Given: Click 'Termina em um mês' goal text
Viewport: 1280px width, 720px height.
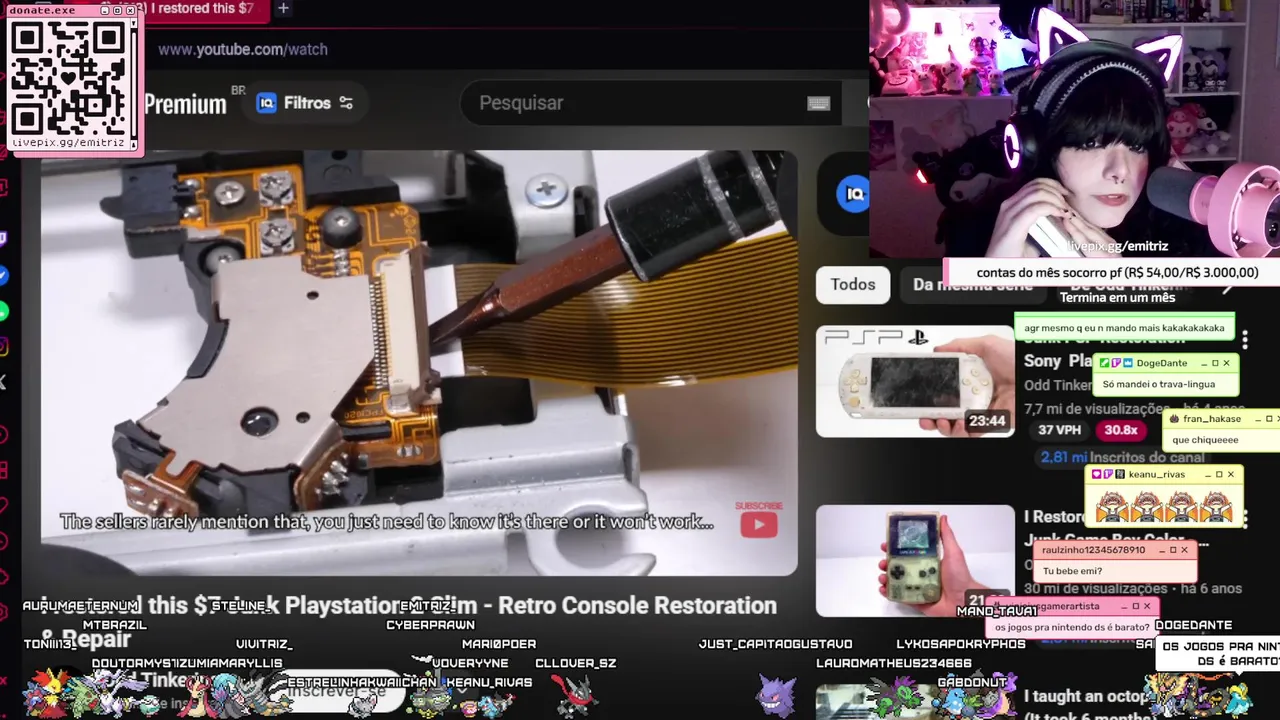Looking at the screenshot, I should tap(1117, 297).
